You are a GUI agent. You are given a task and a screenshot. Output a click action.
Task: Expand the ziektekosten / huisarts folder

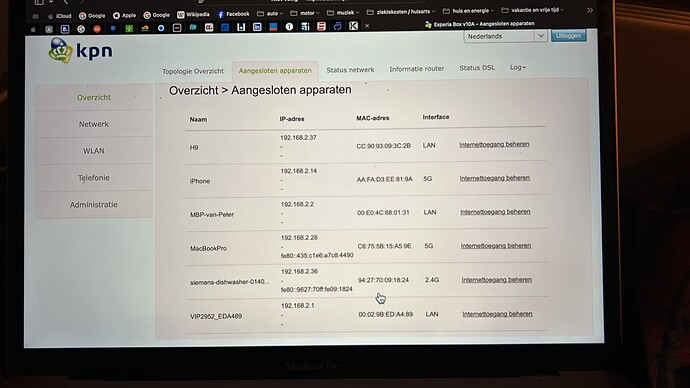click(x=401, y=12)
